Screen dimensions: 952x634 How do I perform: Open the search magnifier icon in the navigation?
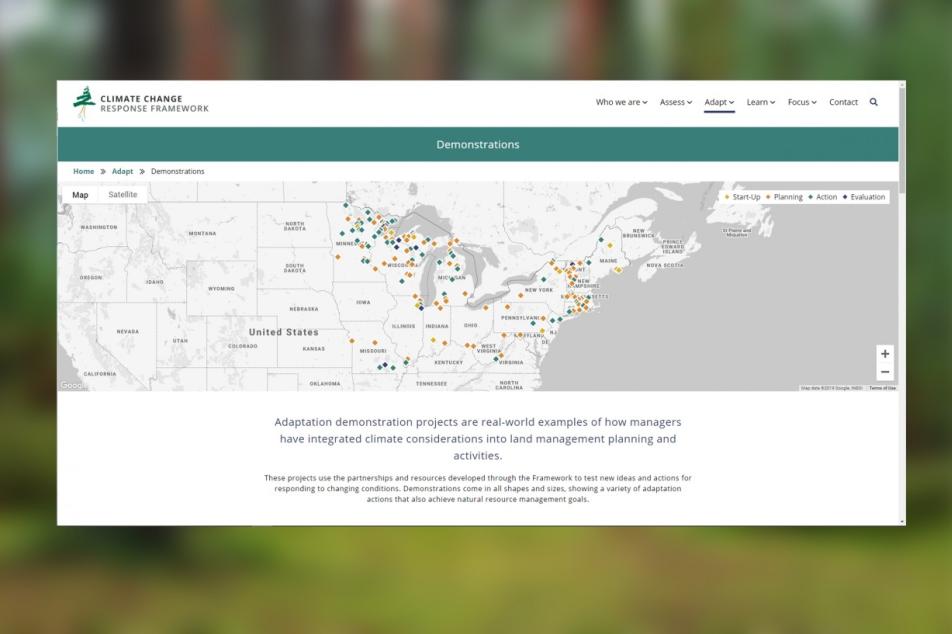874,102
